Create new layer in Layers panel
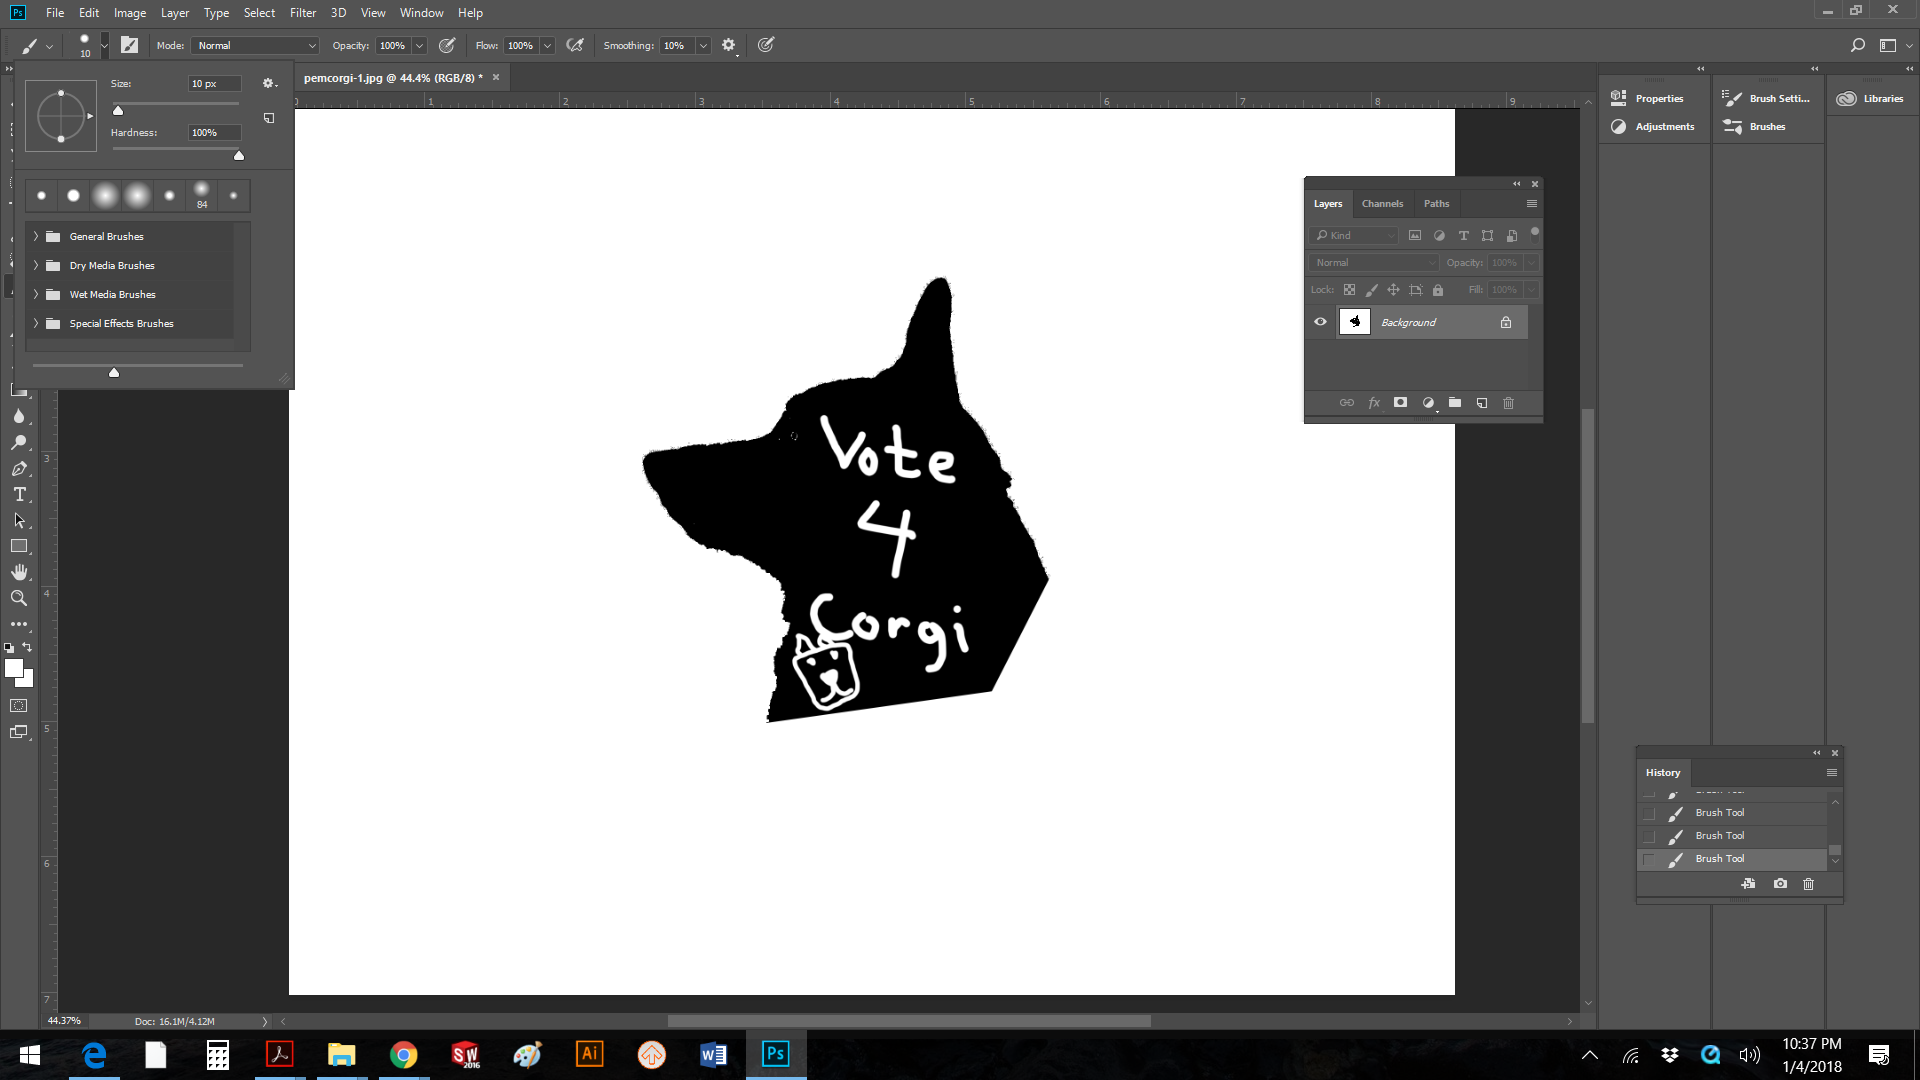The image size is (1920, 1080). pos(1482,403)
